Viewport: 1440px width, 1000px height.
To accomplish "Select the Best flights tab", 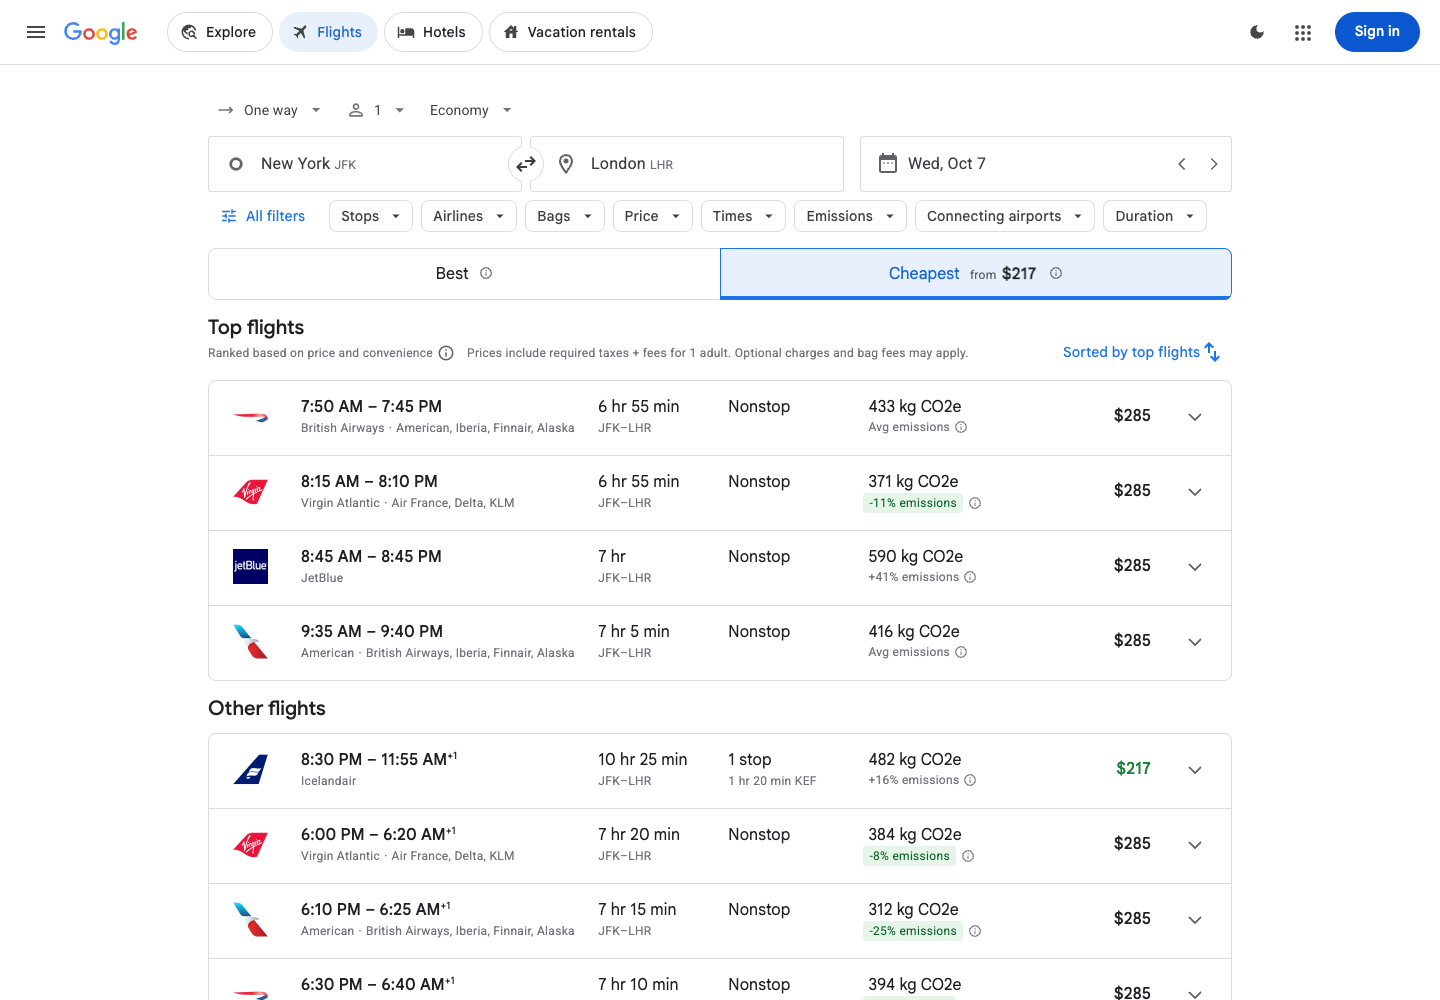I will tap(464, 274).
